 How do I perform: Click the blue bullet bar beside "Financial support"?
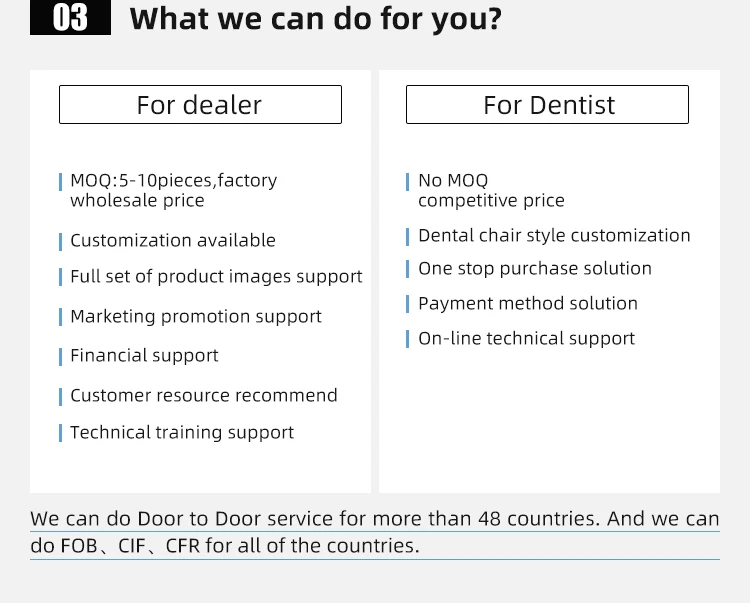(61, 357)
